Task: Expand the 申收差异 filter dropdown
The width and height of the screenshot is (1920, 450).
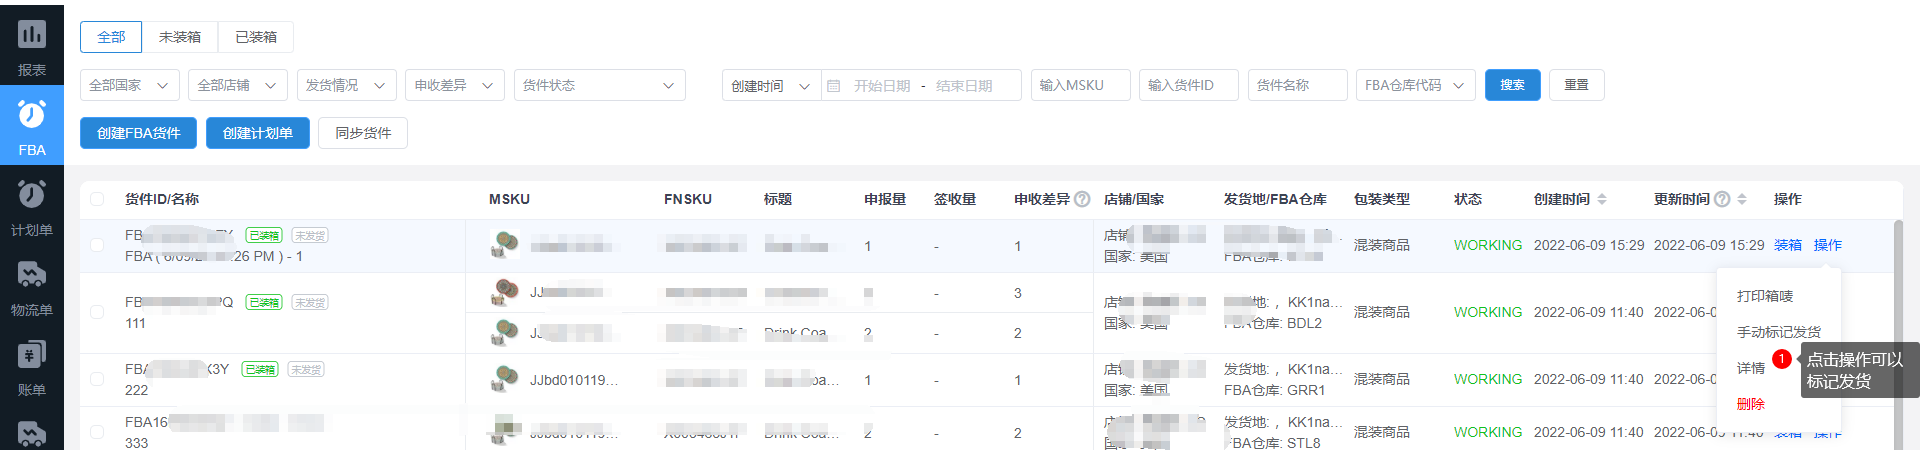Action: [x=455, y=85]
